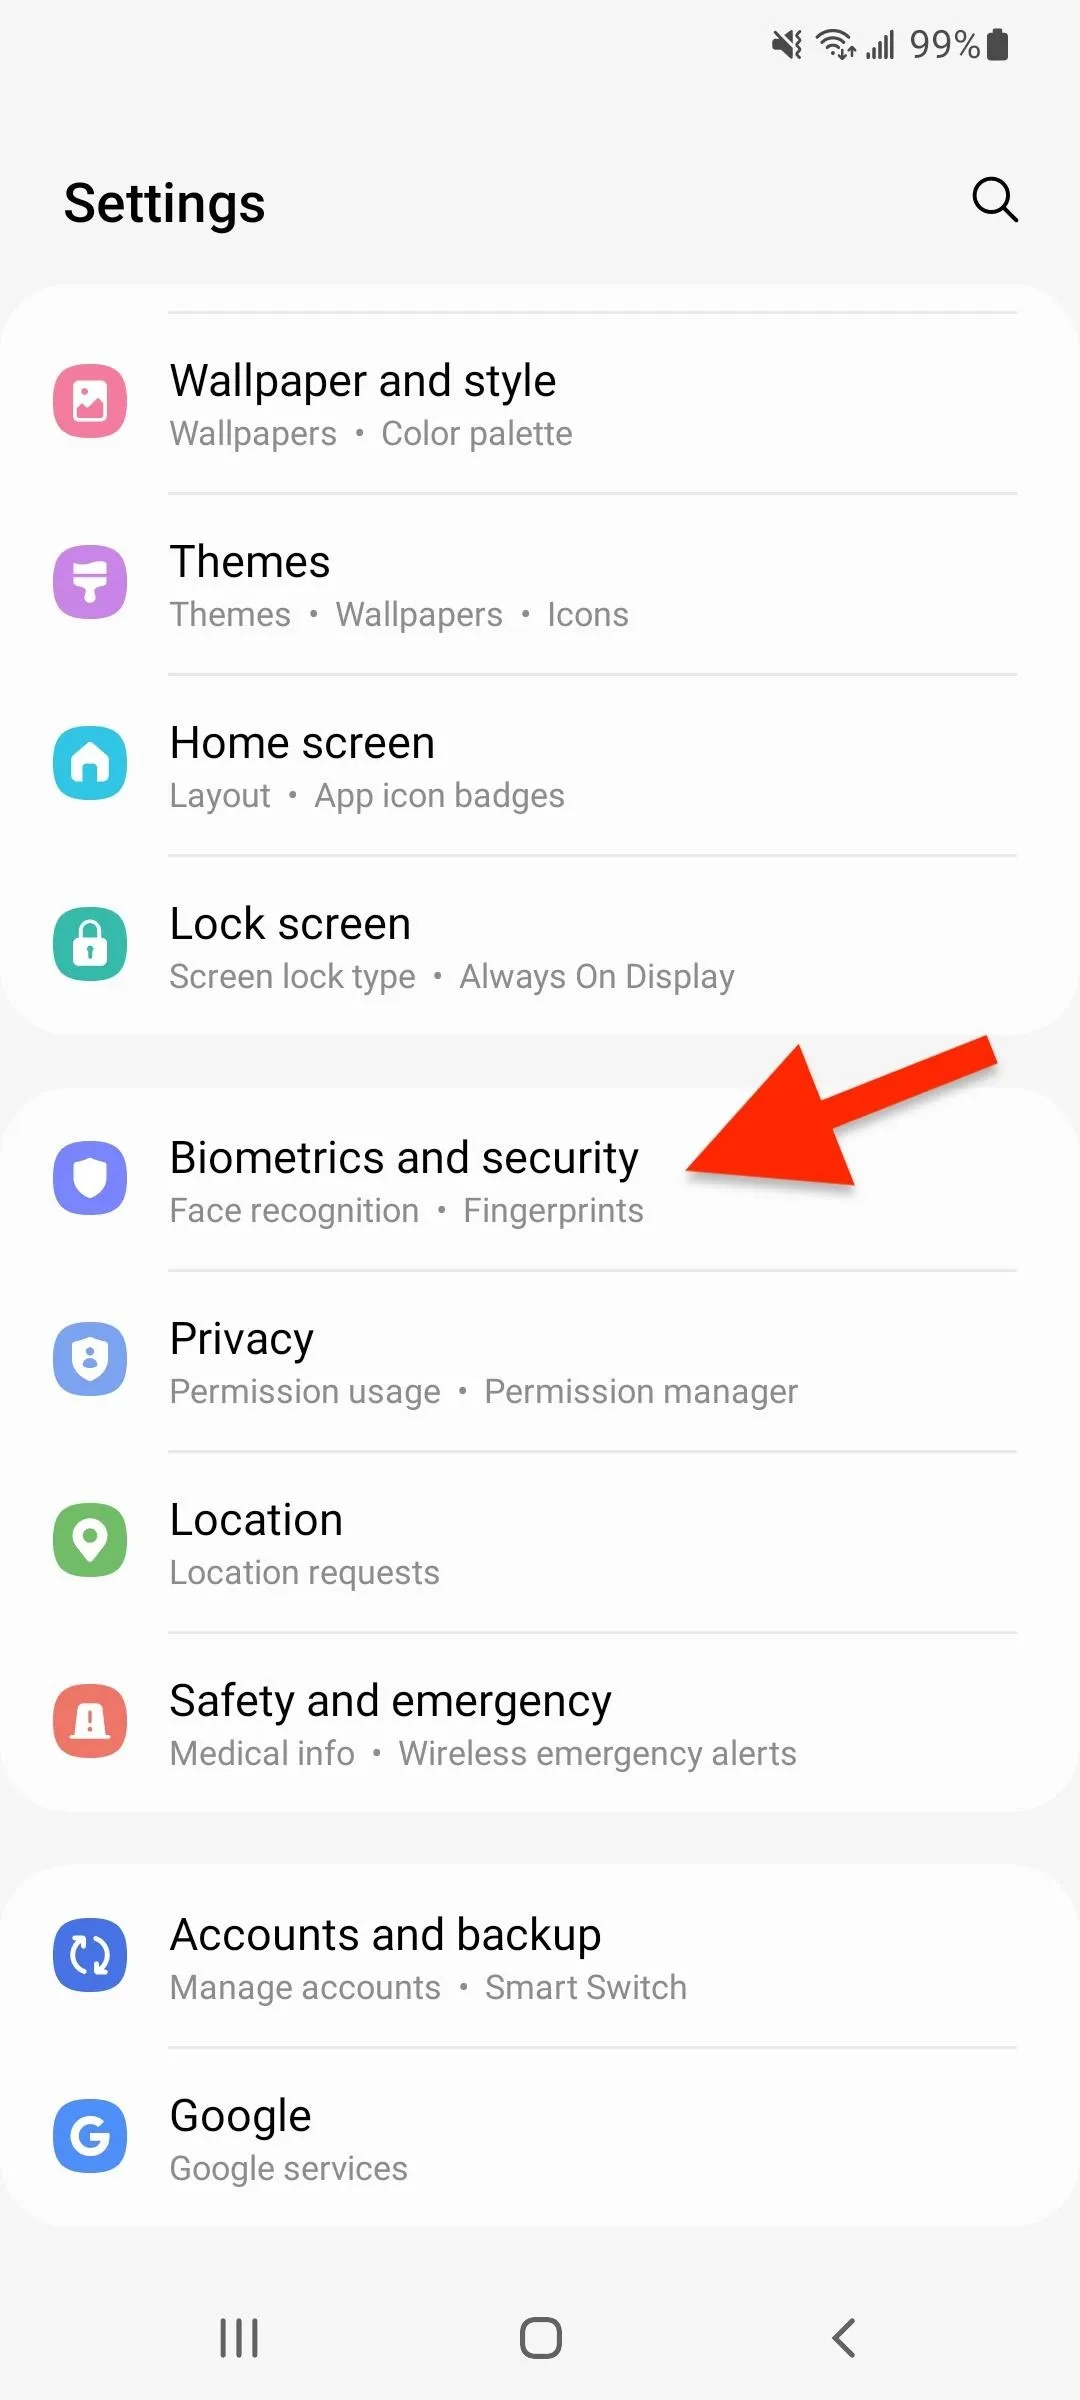
Task: Open Safety and emergency settings
Action: (540, 1723)
